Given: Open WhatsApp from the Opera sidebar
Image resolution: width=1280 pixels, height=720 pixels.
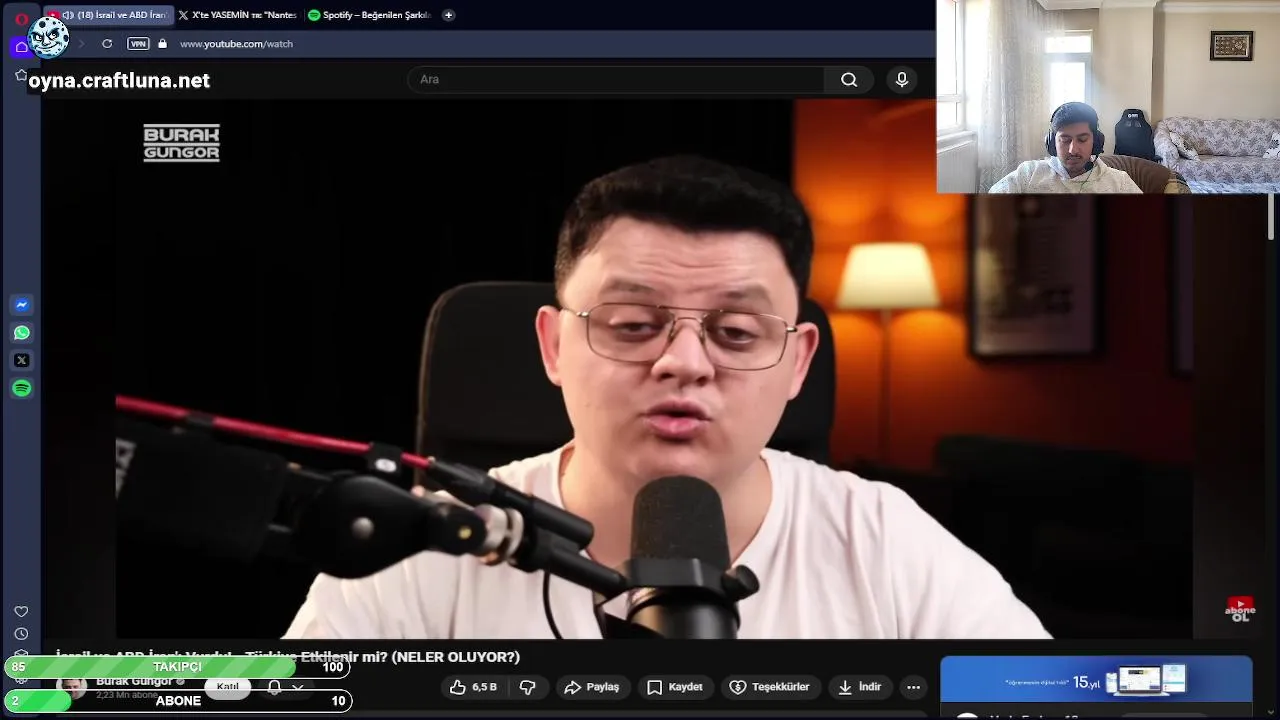Looking at the screenshot, I should coord(22,333).
